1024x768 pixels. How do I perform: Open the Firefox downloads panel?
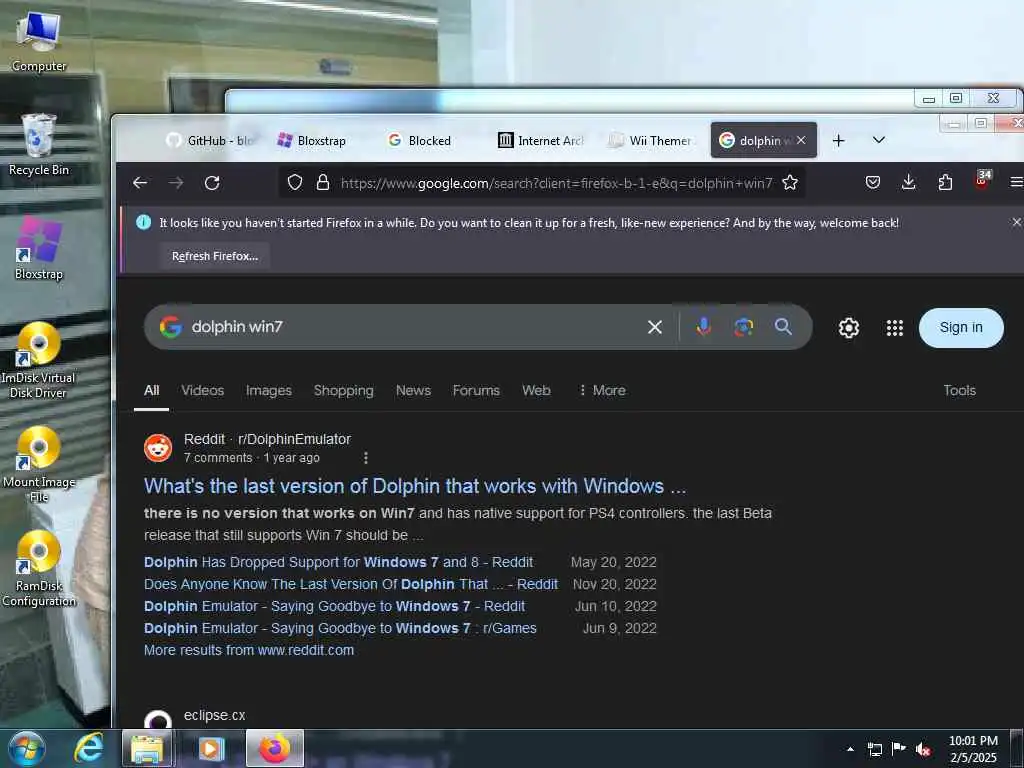(x=908, y=183)
